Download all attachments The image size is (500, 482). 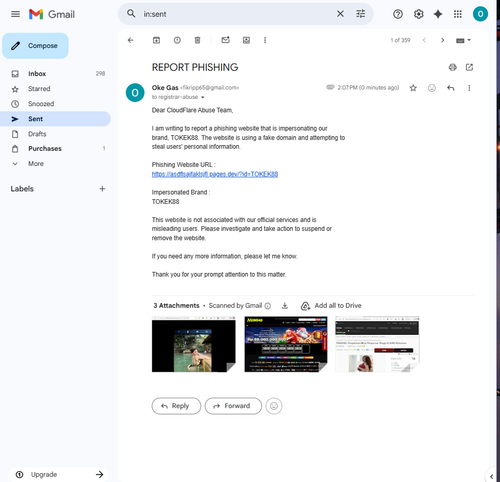pos(285,306)
